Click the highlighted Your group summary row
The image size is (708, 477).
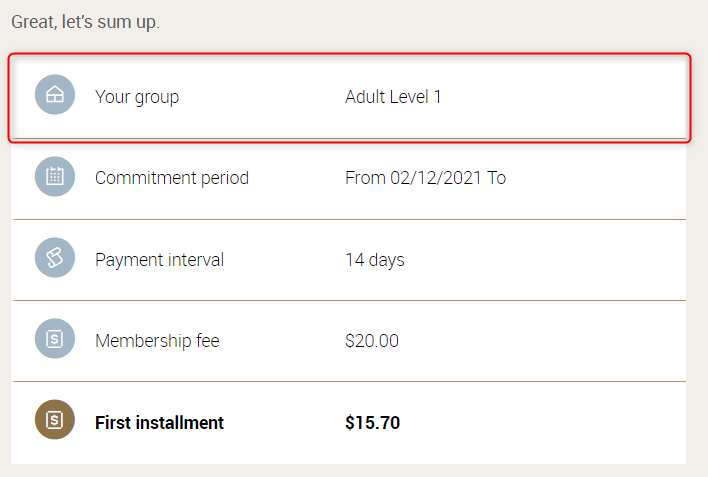(560, 97)
